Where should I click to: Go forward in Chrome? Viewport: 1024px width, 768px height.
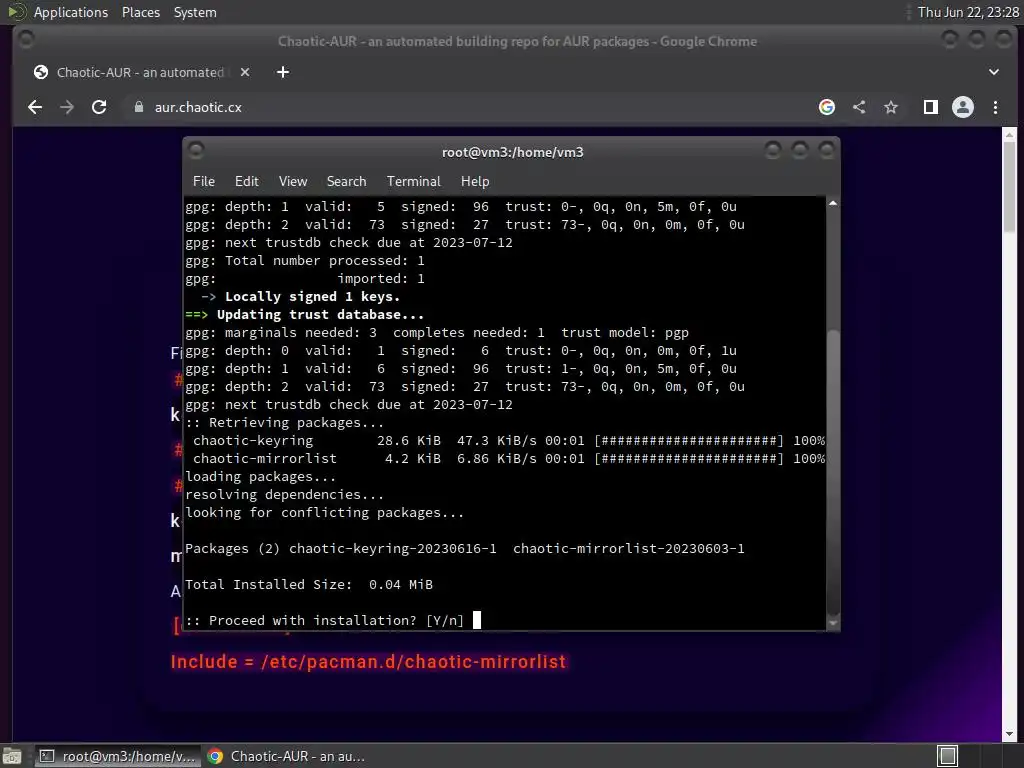(x=67, y=107)
